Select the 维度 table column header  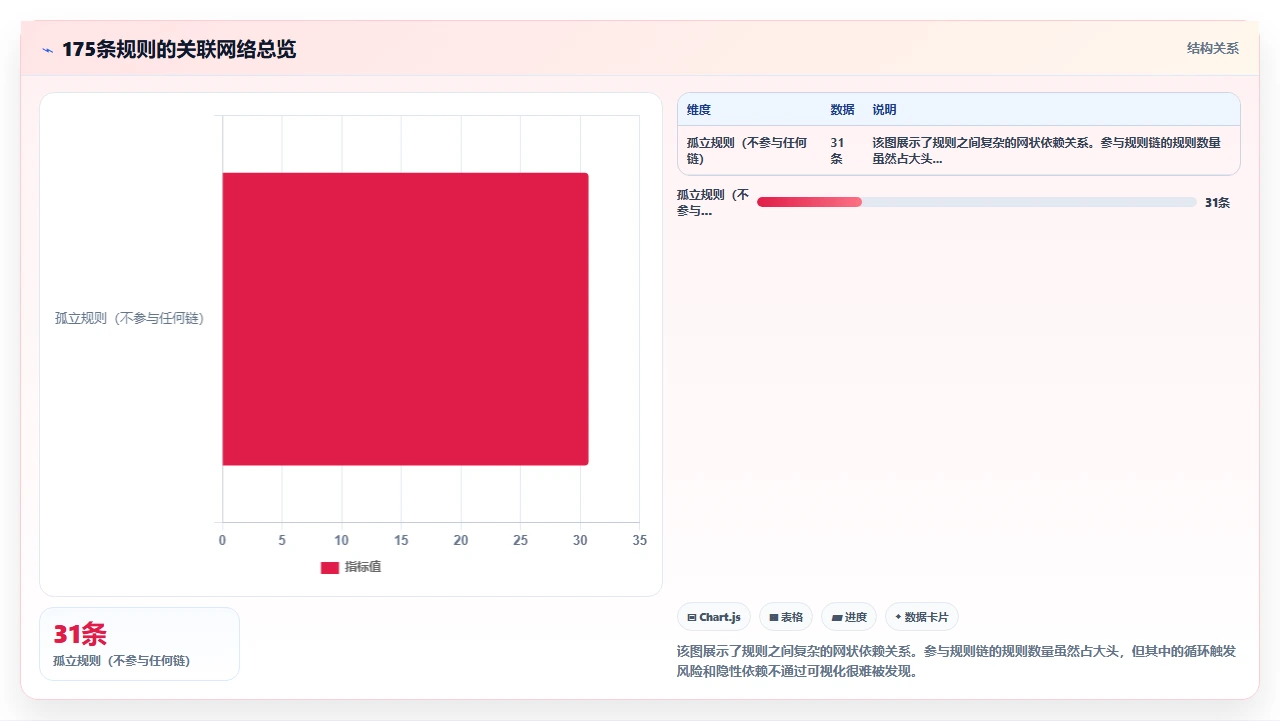(x=699, y=110)
